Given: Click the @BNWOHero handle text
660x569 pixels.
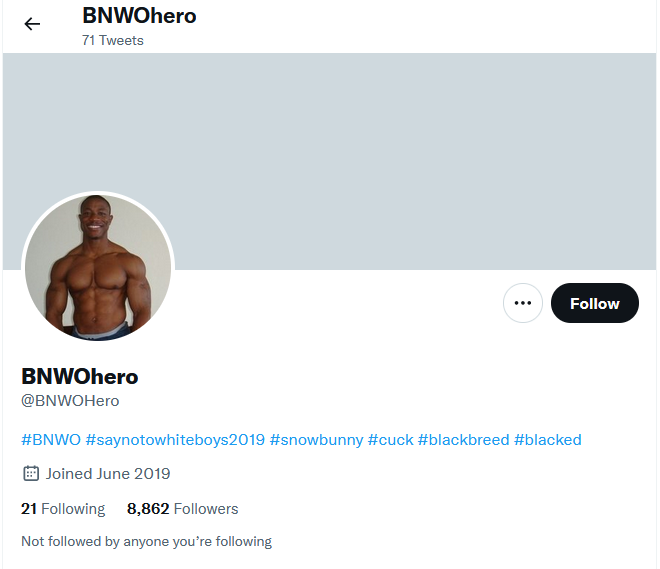Looking at the screenshot, I should tap(70, 401).
